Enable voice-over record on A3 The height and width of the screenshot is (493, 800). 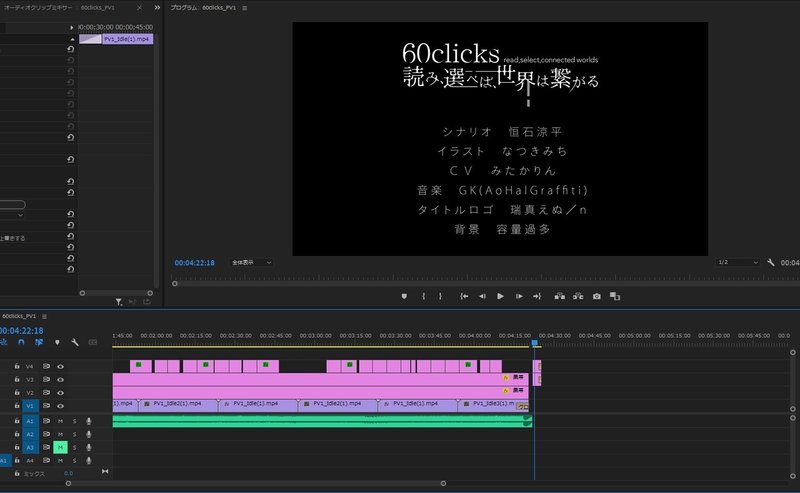point(89,448)
